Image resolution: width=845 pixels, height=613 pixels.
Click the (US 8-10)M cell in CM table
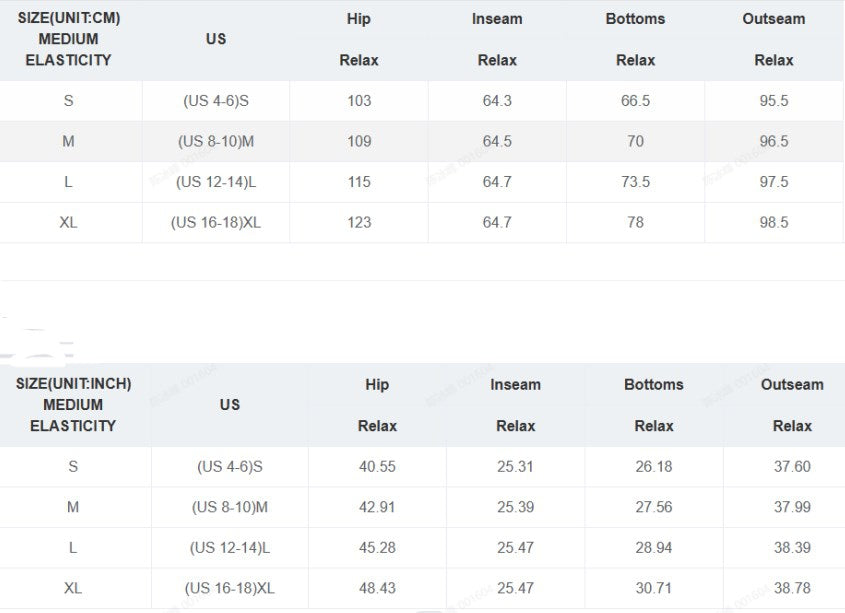click(216, 141)
